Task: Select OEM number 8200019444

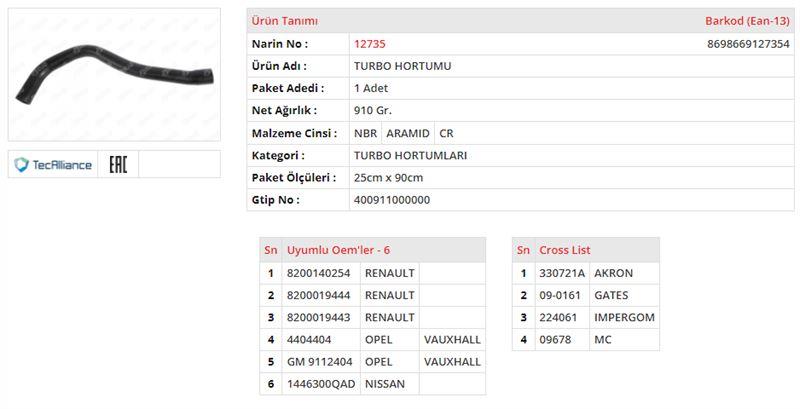Action: pyautogui.click(x=318, y=295)
